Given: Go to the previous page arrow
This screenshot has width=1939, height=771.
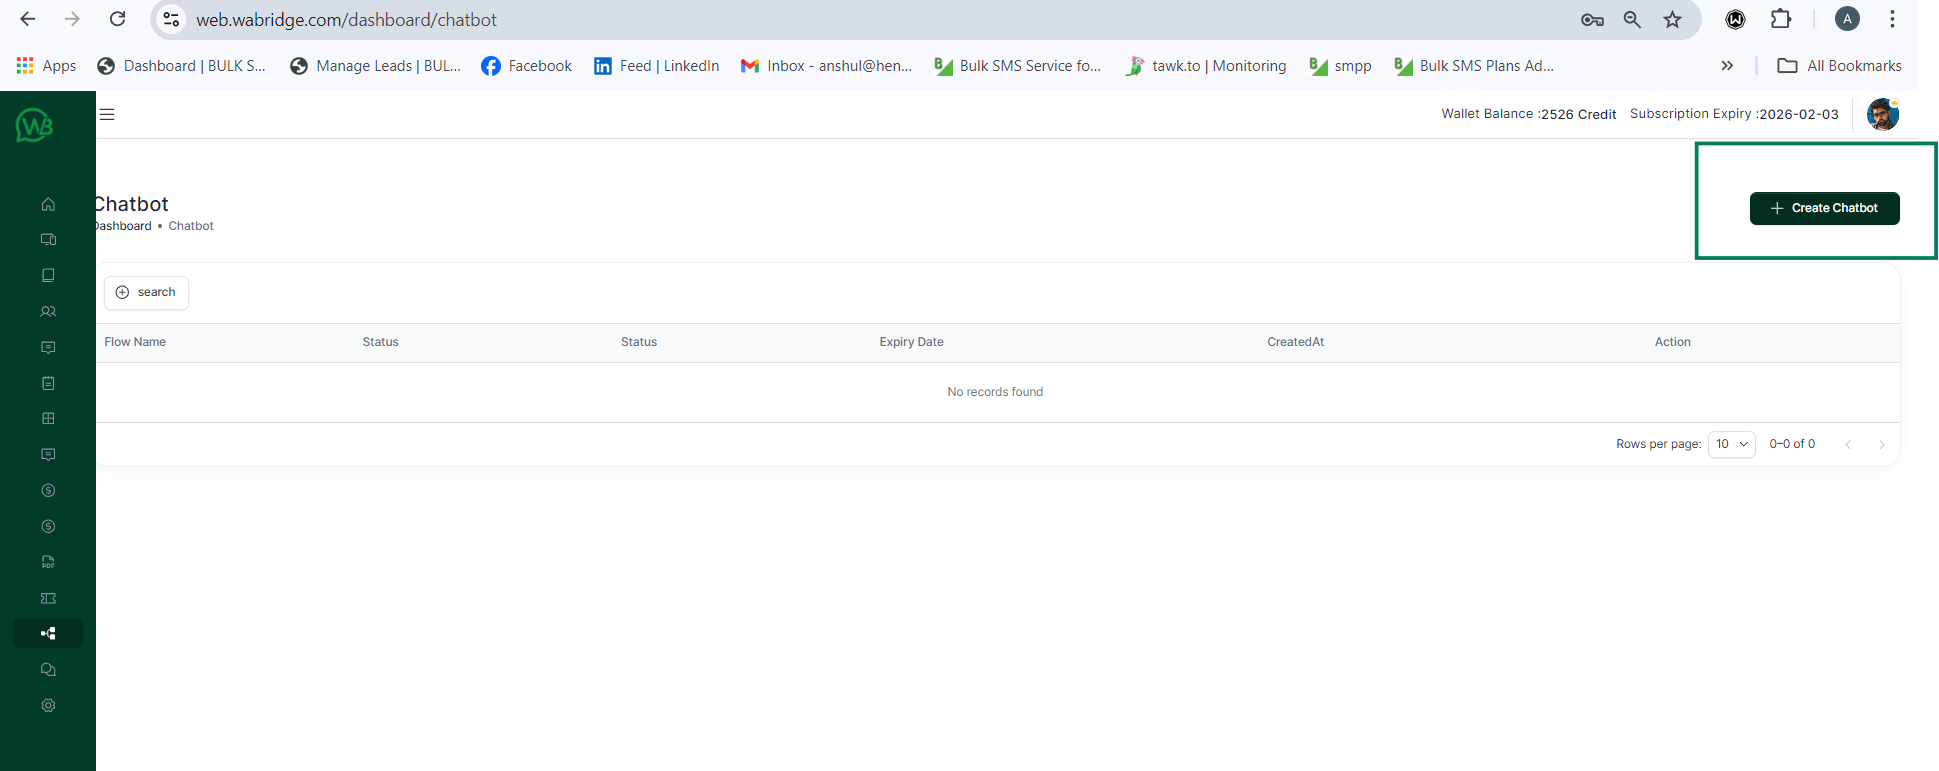Looking at the screenshot, I should click(x=1848, y=444).
